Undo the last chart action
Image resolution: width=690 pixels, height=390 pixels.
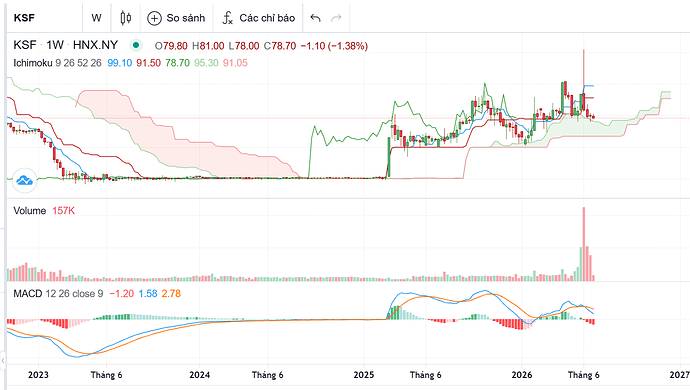[x=316, y=18]
